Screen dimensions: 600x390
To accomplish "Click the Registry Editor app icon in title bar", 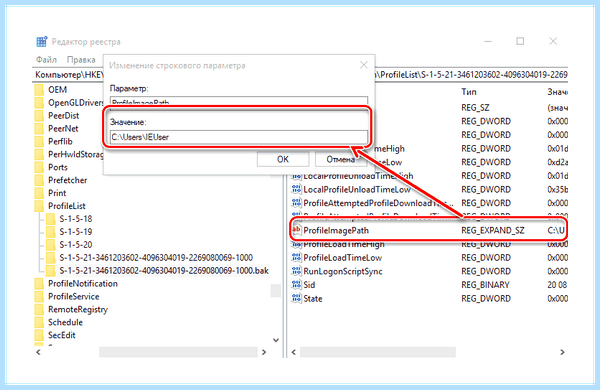I will point(42,41).
